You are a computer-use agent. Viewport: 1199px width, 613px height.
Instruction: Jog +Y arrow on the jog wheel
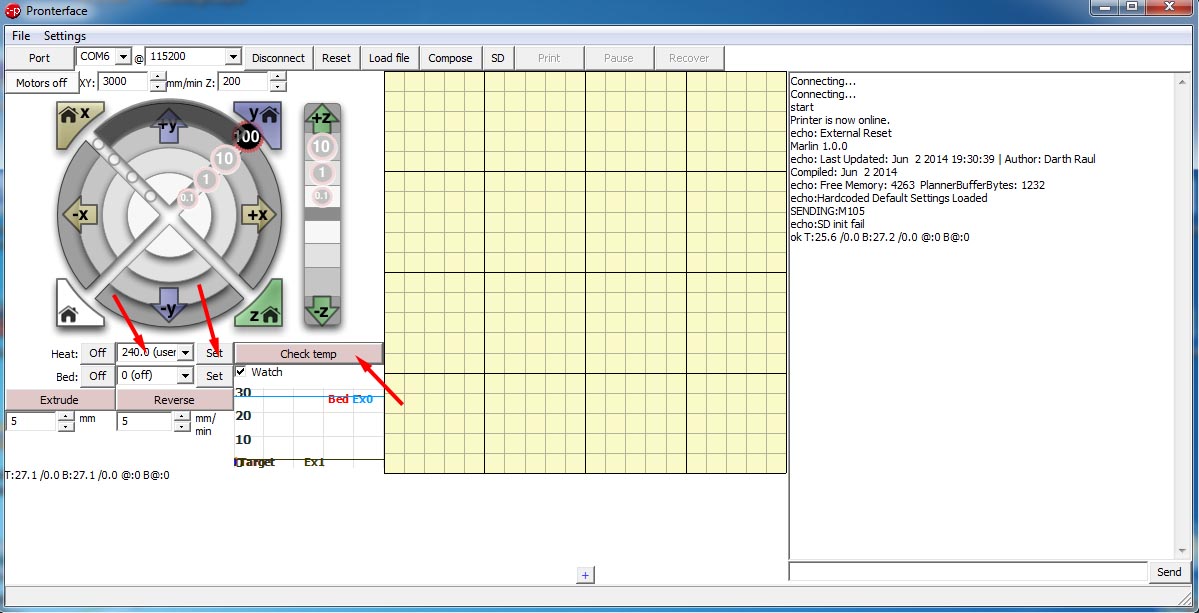pyautogui.click(x=167, y=125)
